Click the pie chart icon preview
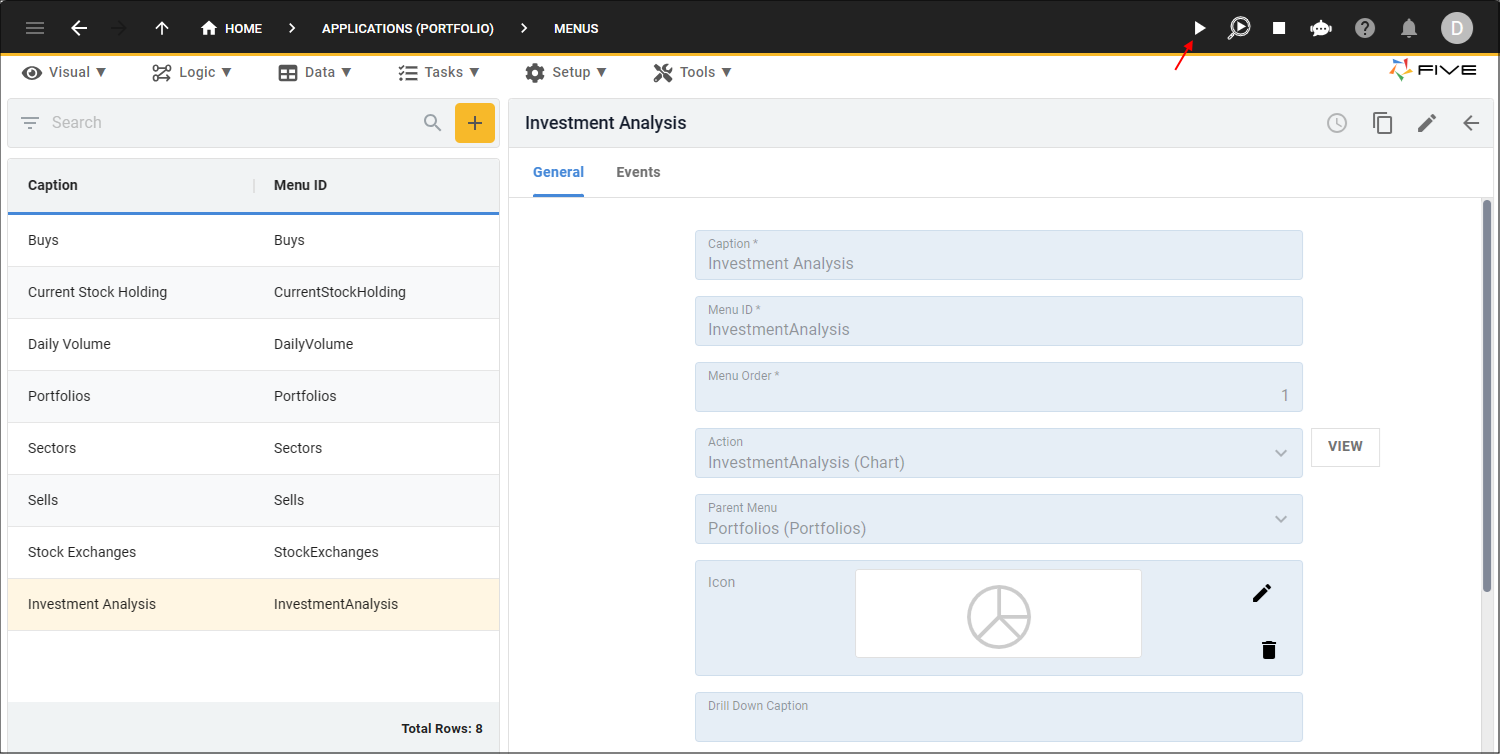 pos(998,614)
